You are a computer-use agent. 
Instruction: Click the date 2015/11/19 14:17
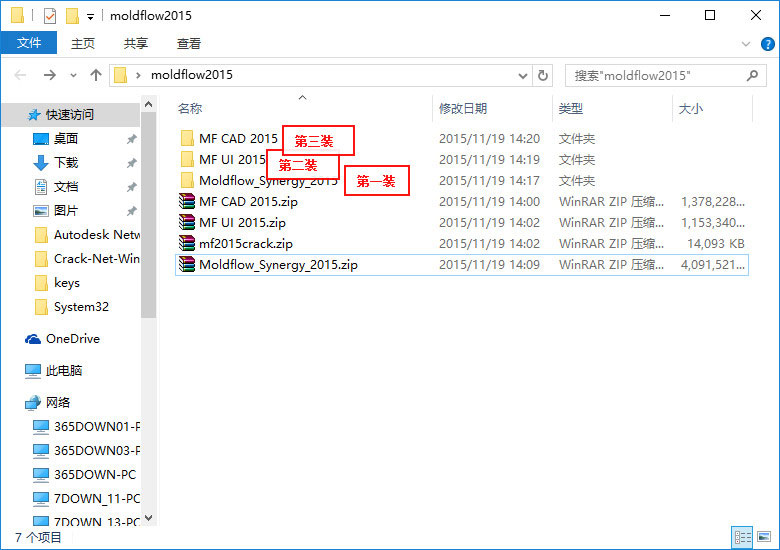pyautogui.click(x=489, y=181)
